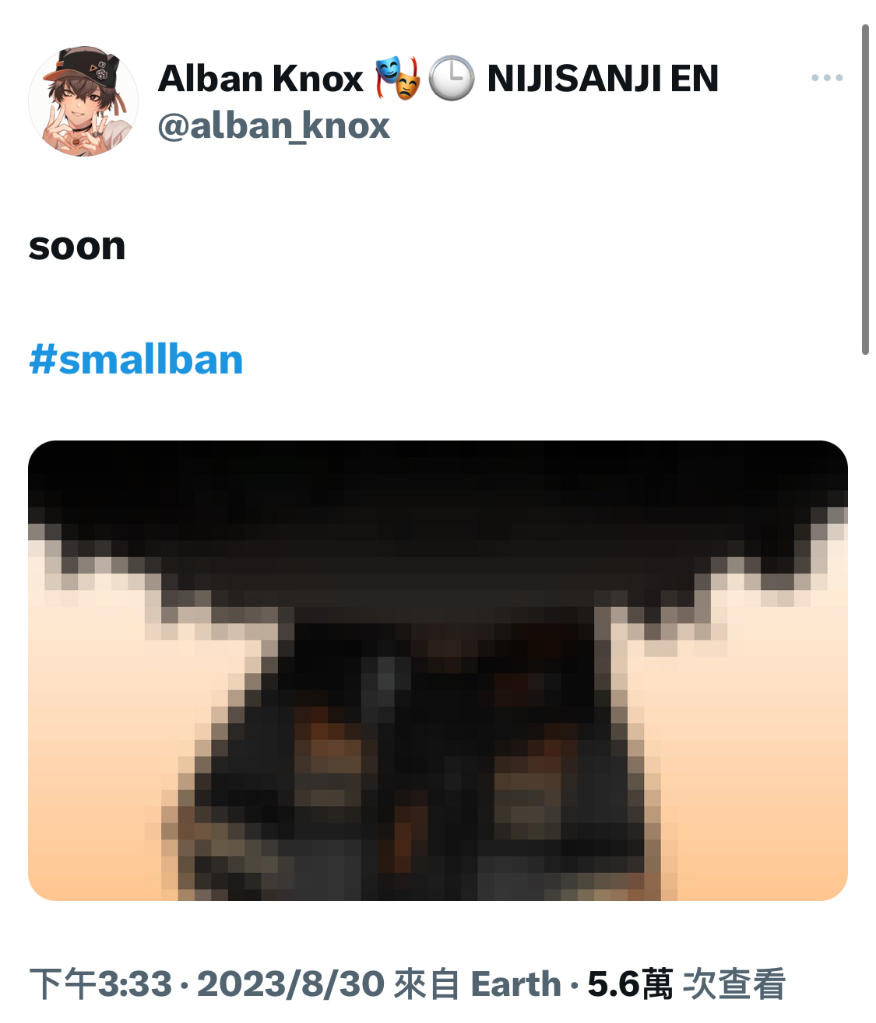Click the 來自 text before Earth
The width and height of the screenshot is (876, 1023).
coord(427,984)
